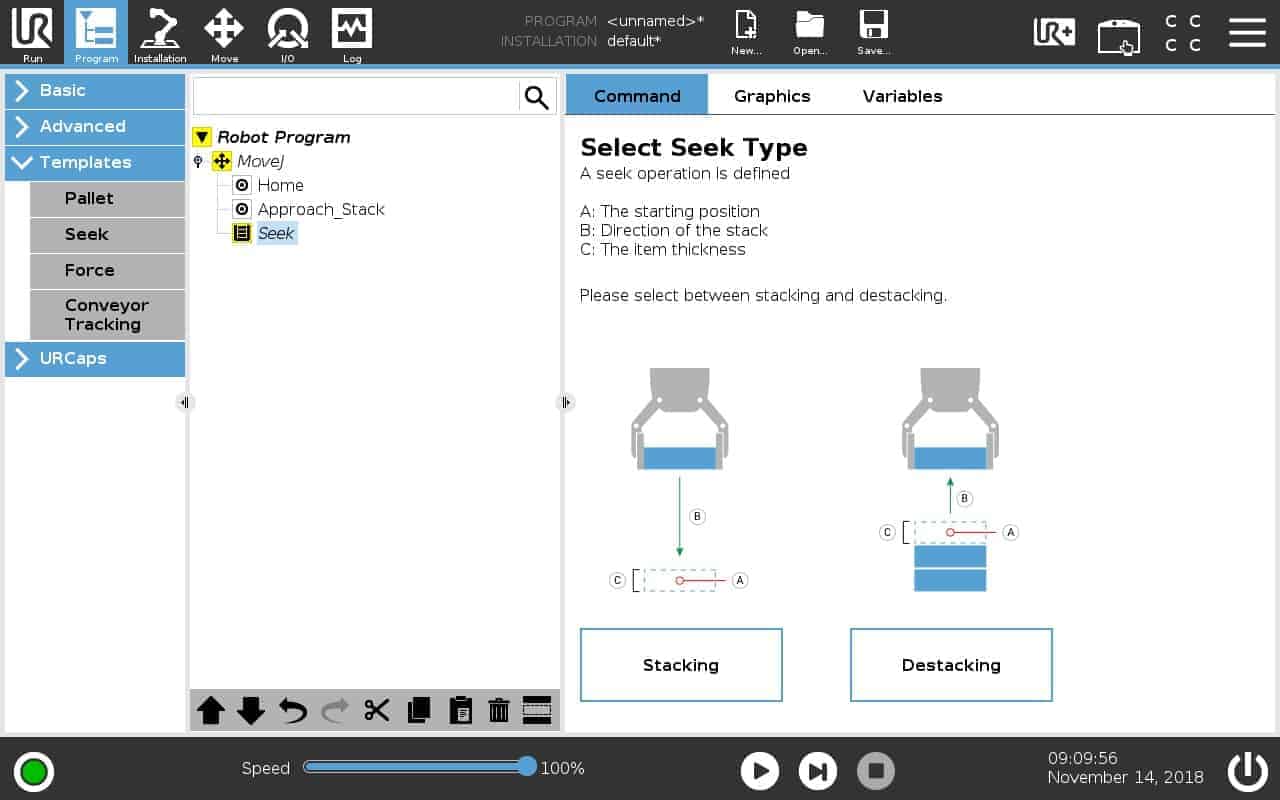Viewport: 1280px width, 800px height.
Task: Select the Destacking seek type
Action: coord(950,664)
